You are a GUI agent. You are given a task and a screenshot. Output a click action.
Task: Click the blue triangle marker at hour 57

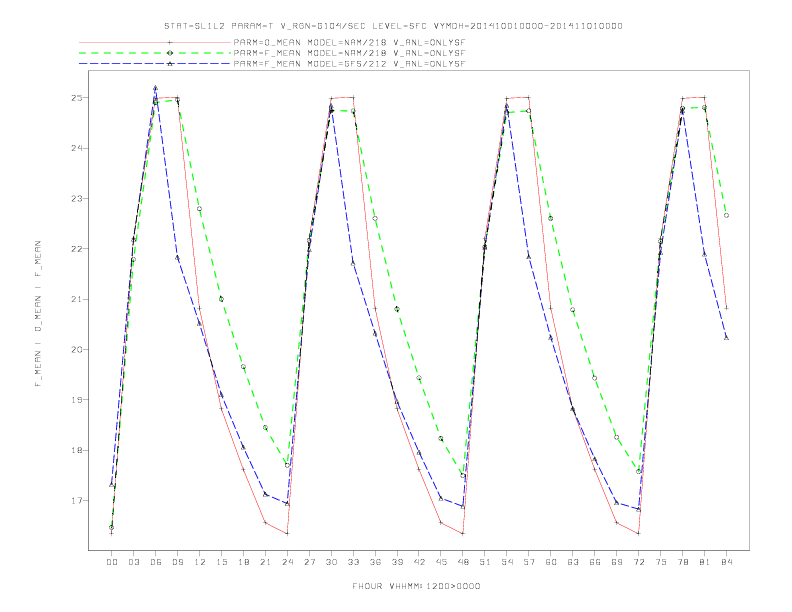coord(529,257)
